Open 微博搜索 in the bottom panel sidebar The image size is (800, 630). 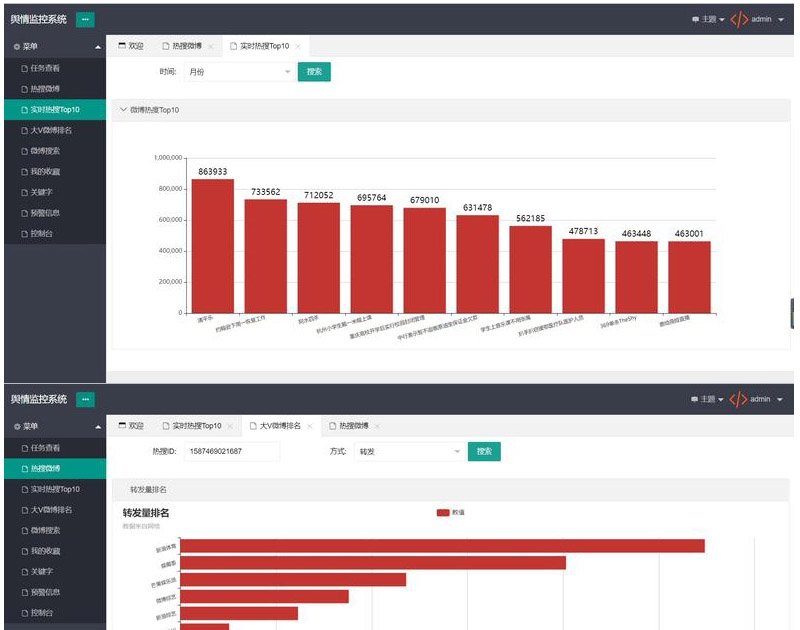click(55, 531)
